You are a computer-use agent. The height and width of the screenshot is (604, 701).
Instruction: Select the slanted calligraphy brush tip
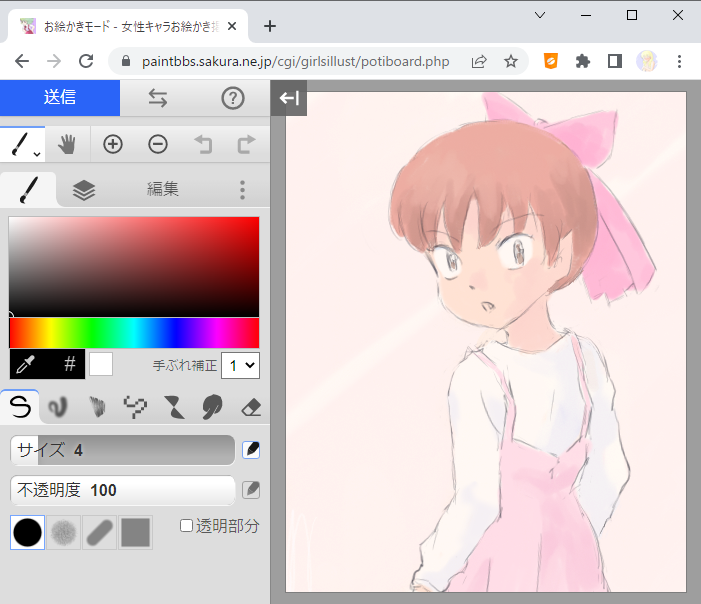pos(99,532)
